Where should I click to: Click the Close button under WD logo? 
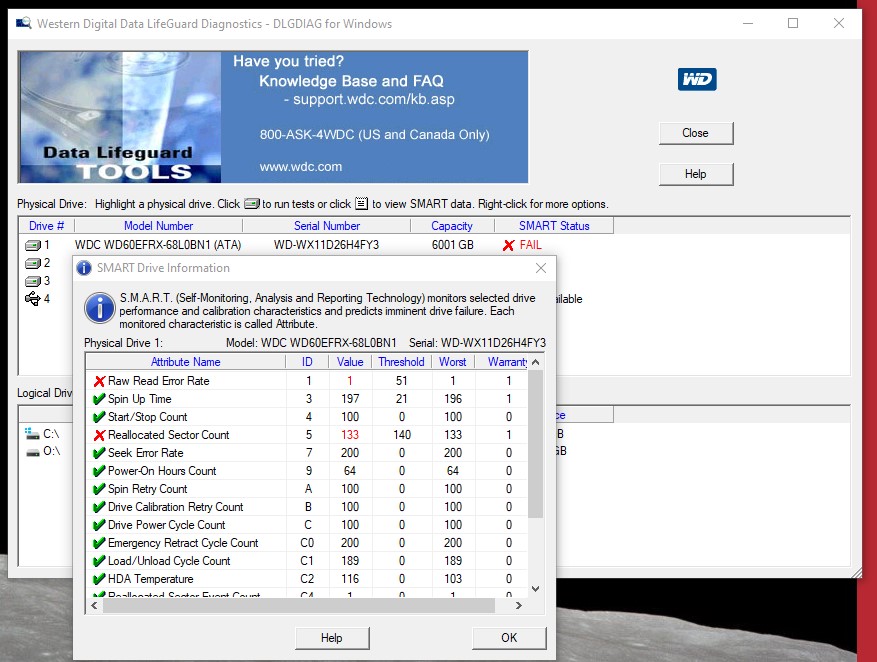tap(695, 133)
